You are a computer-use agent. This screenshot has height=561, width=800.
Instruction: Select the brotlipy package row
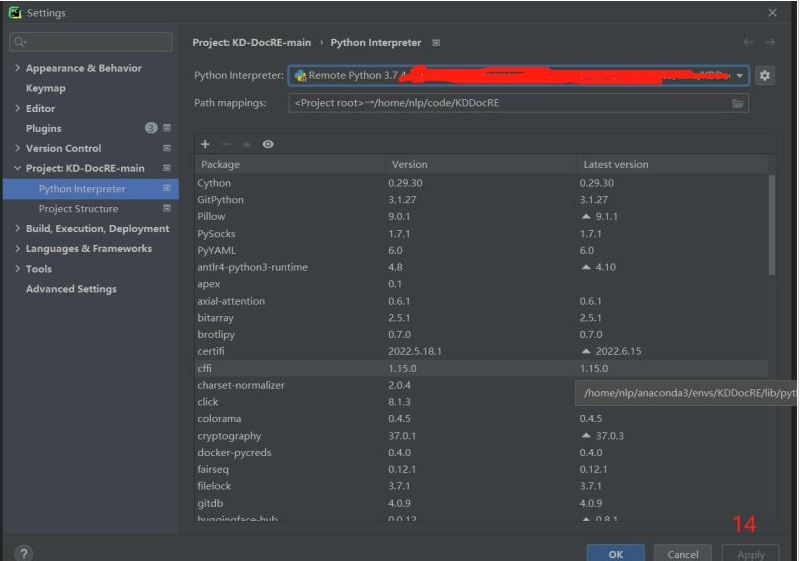482,335
